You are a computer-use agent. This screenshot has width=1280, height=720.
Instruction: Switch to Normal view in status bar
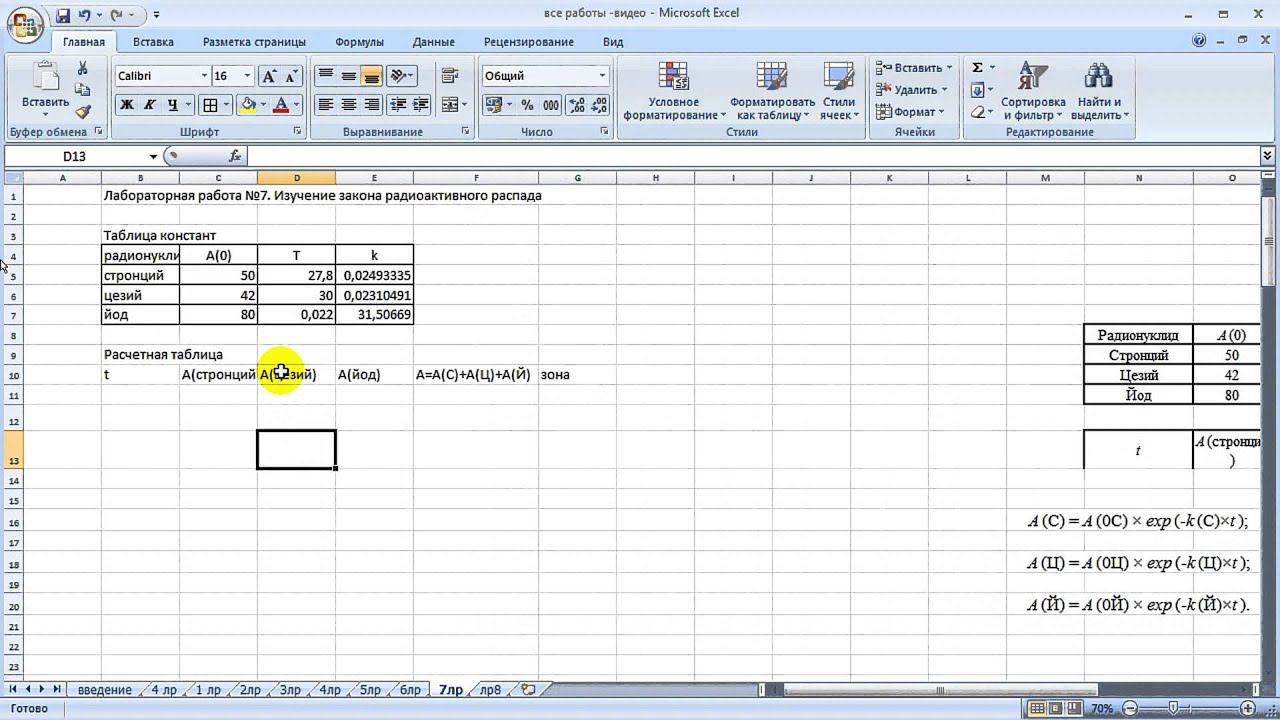[x=1038, y=709]
